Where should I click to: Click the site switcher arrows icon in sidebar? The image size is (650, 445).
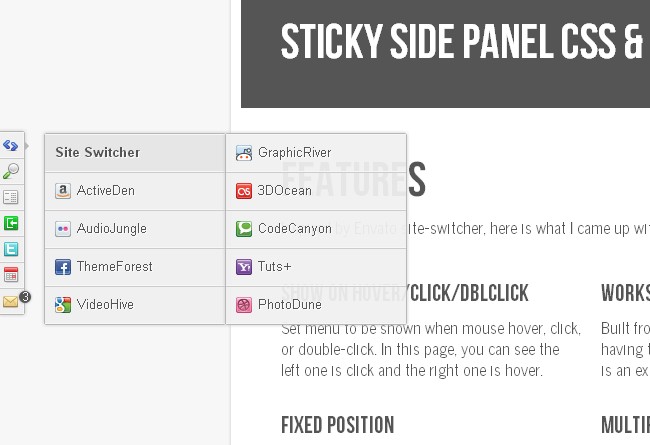click(x=11, y=145)
